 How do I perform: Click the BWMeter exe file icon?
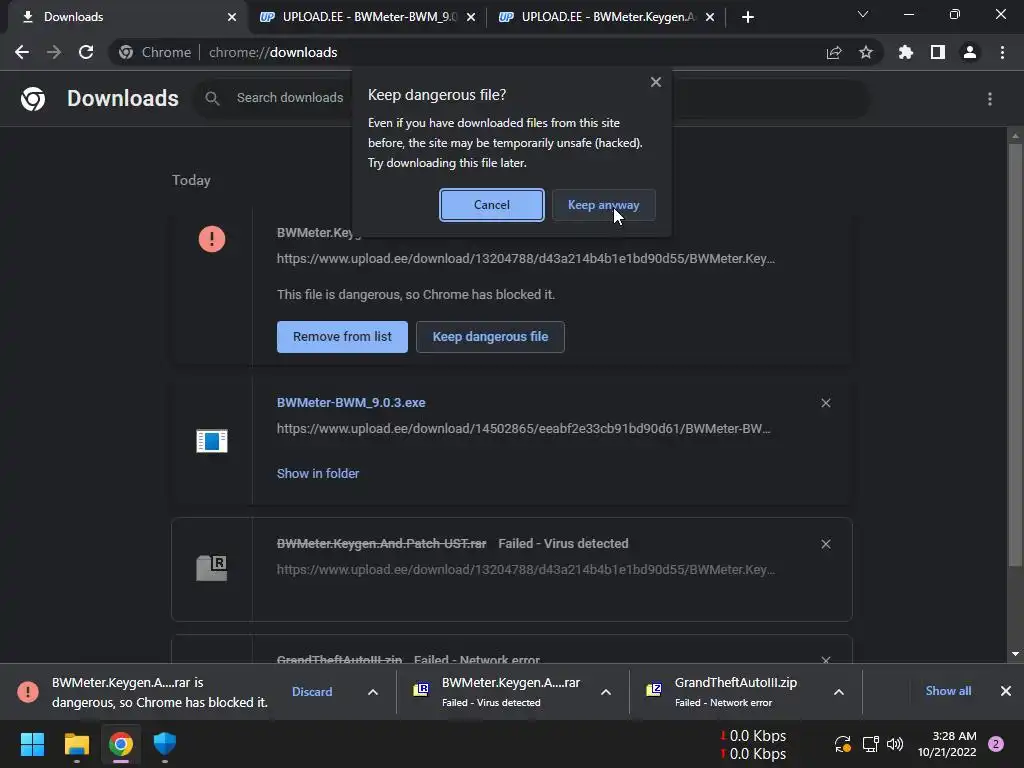click(212, 441)
